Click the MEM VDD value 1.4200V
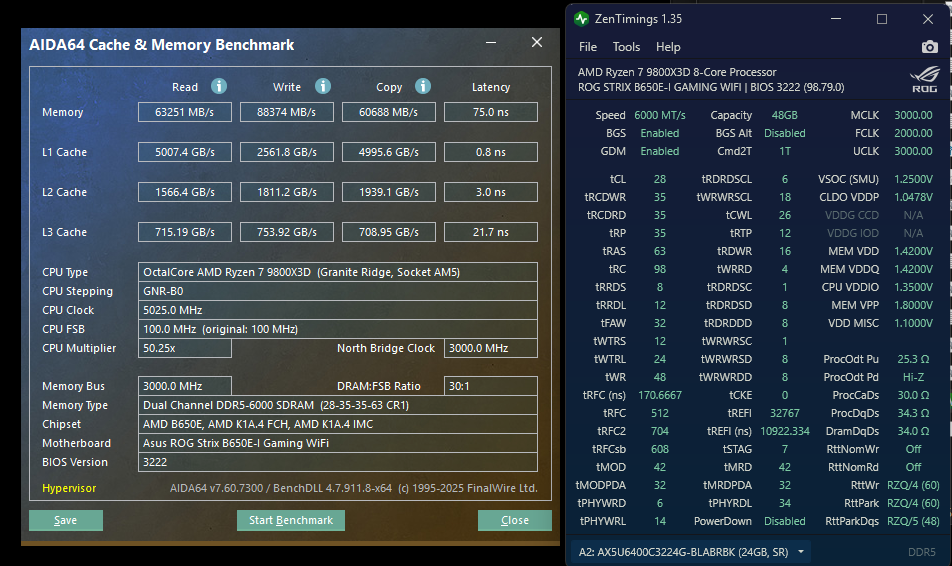Viewport: 952px width, 566px height. click(x=913, y=251)
